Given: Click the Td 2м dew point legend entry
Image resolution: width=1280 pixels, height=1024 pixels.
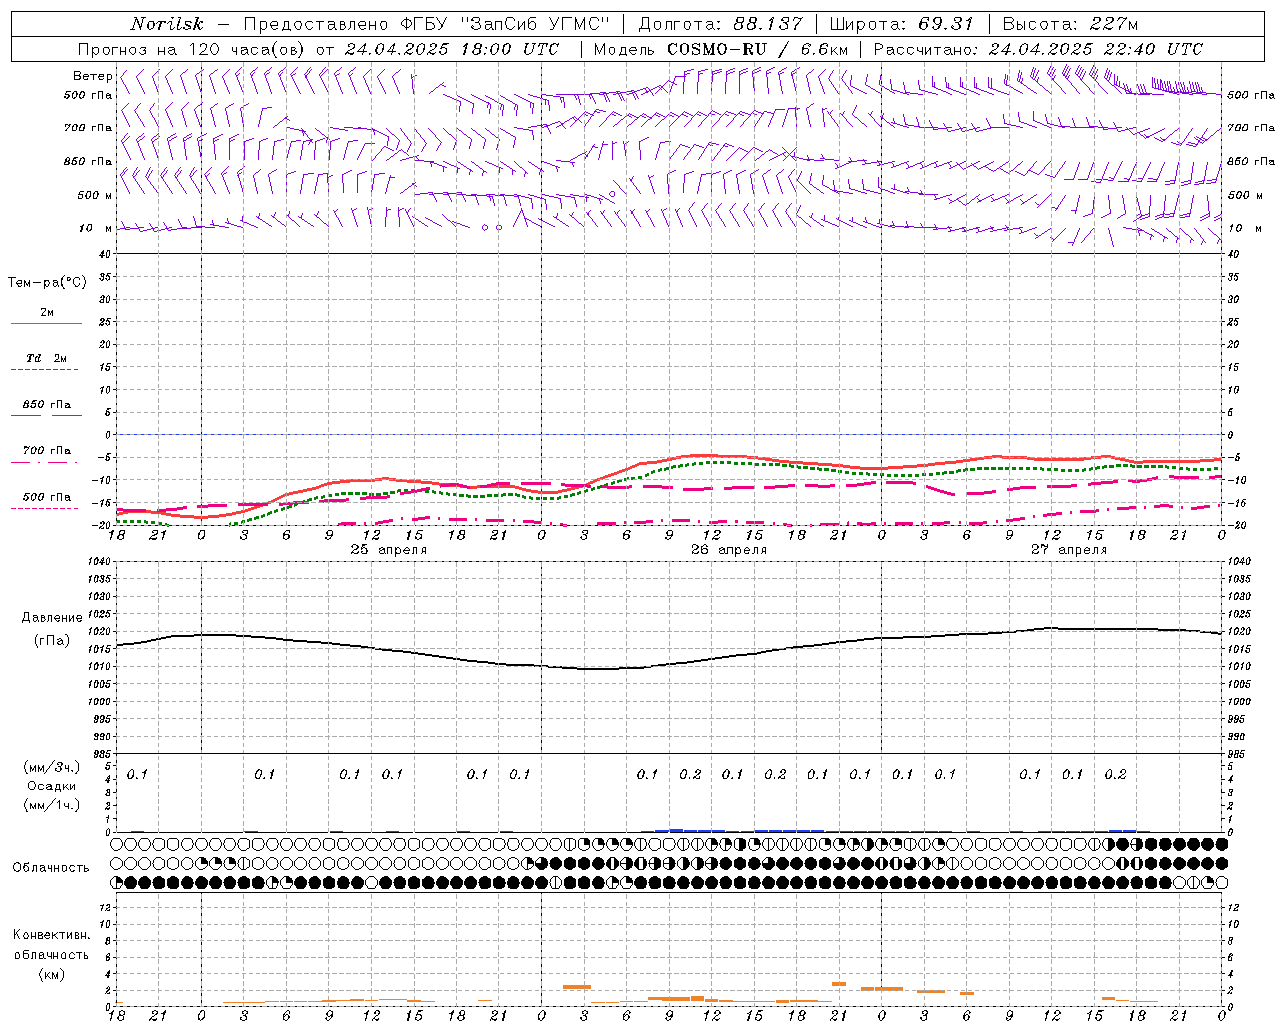Looking at the screenshot, I should [x=47, y=358].
